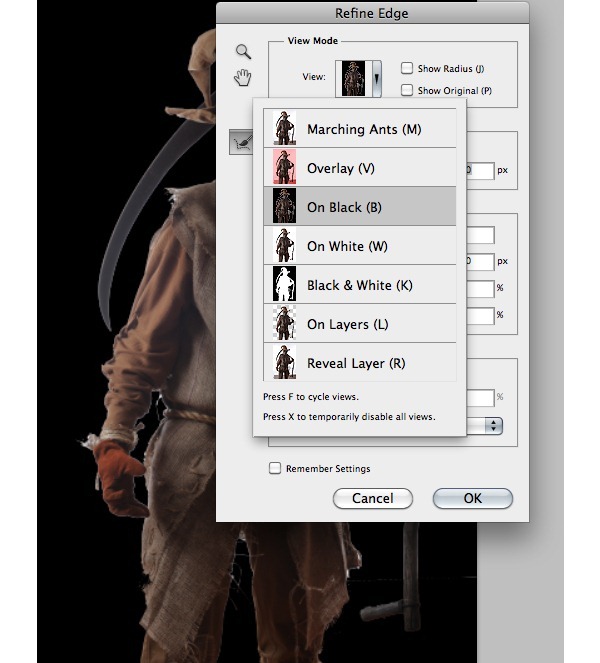This screenshot has width=600, height=663.
Task: Choose Black & White (K) view
Action: (360, 284)
